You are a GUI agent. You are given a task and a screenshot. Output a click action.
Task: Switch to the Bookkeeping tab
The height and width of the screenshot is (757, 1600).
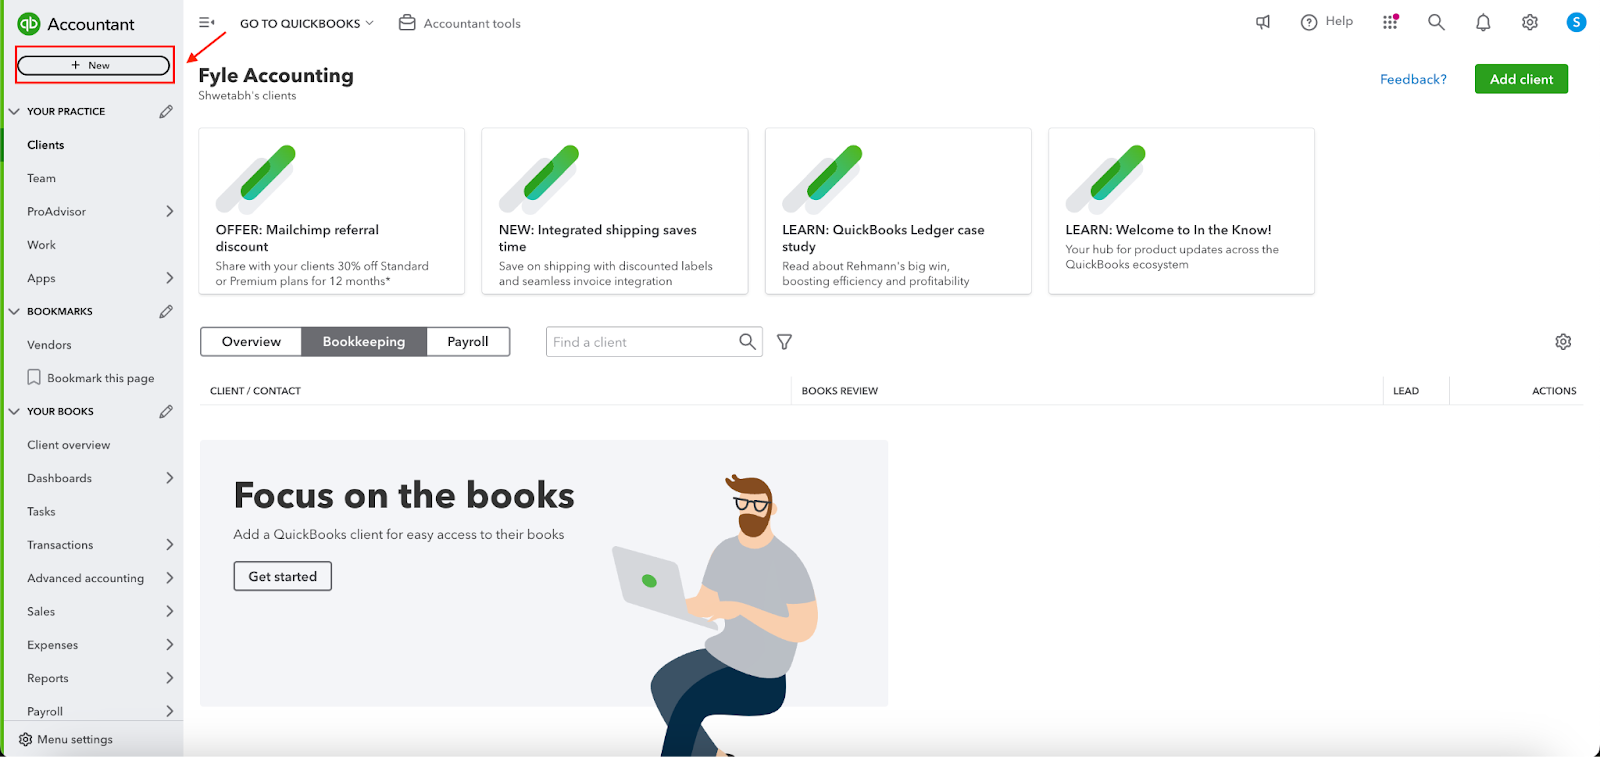(x=364, y=341)
